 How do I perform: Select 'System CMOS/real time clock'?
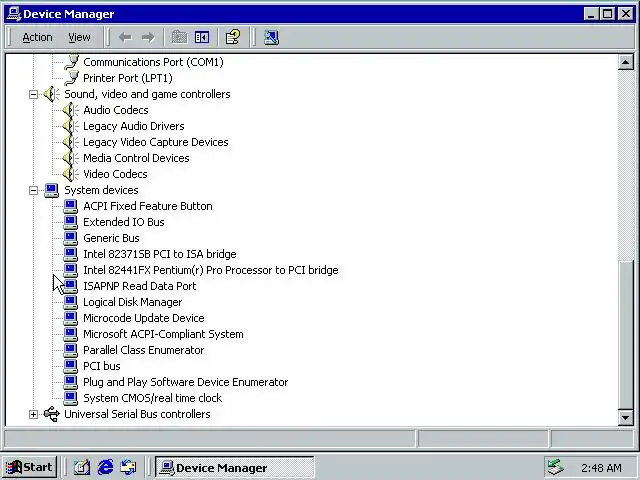153,398
